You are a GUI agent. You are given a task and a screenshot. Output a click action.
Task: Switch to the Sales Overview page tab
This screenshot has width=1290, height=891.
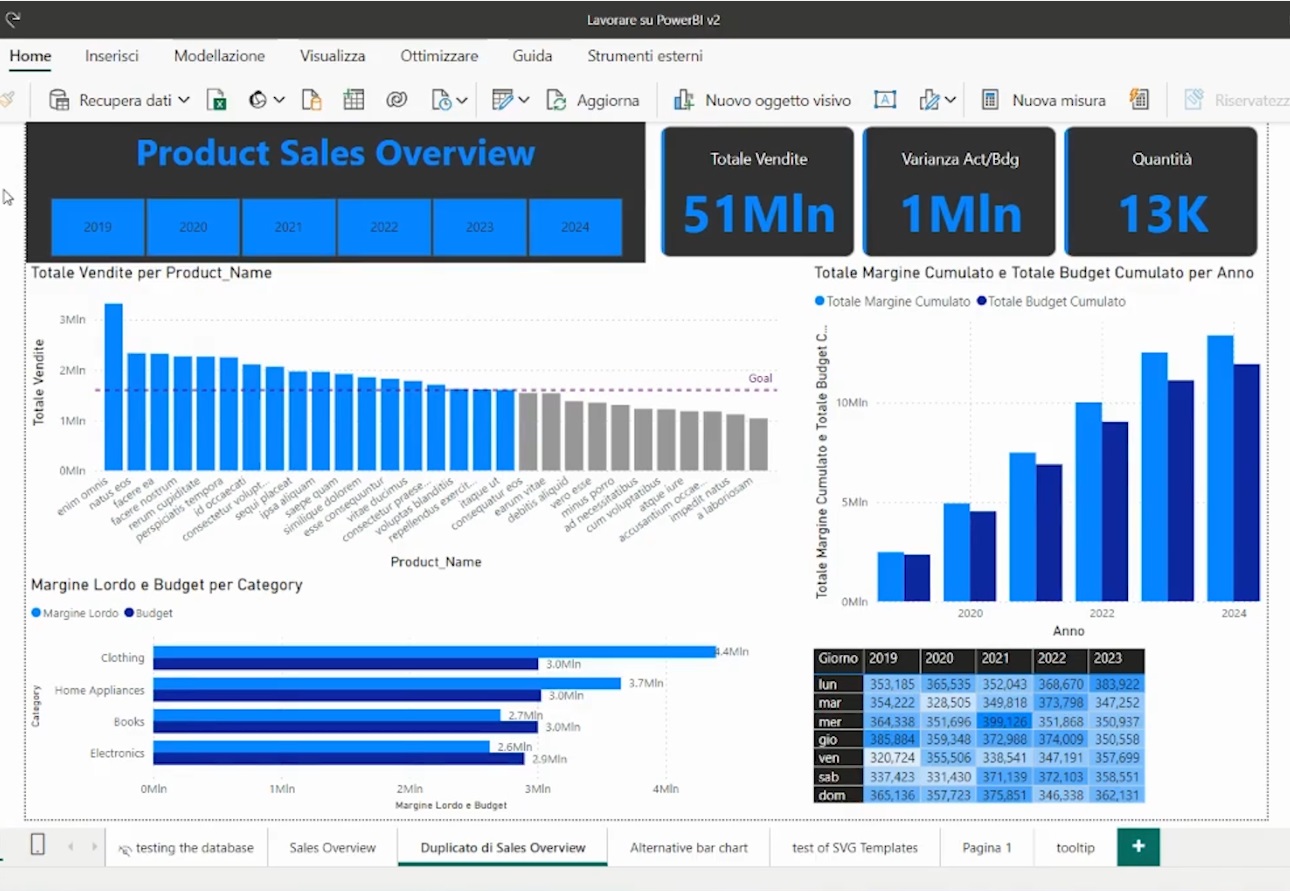(332, 847)
